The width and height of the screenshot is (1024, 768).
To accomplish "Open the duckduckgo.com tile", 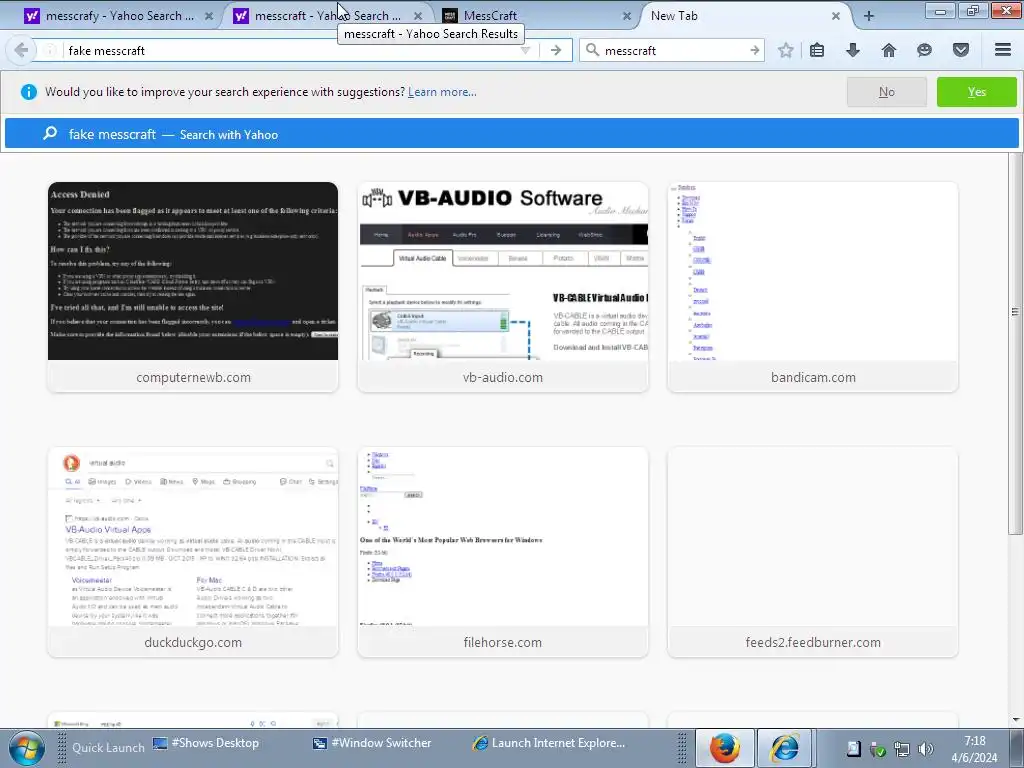I will coord(193,552).
